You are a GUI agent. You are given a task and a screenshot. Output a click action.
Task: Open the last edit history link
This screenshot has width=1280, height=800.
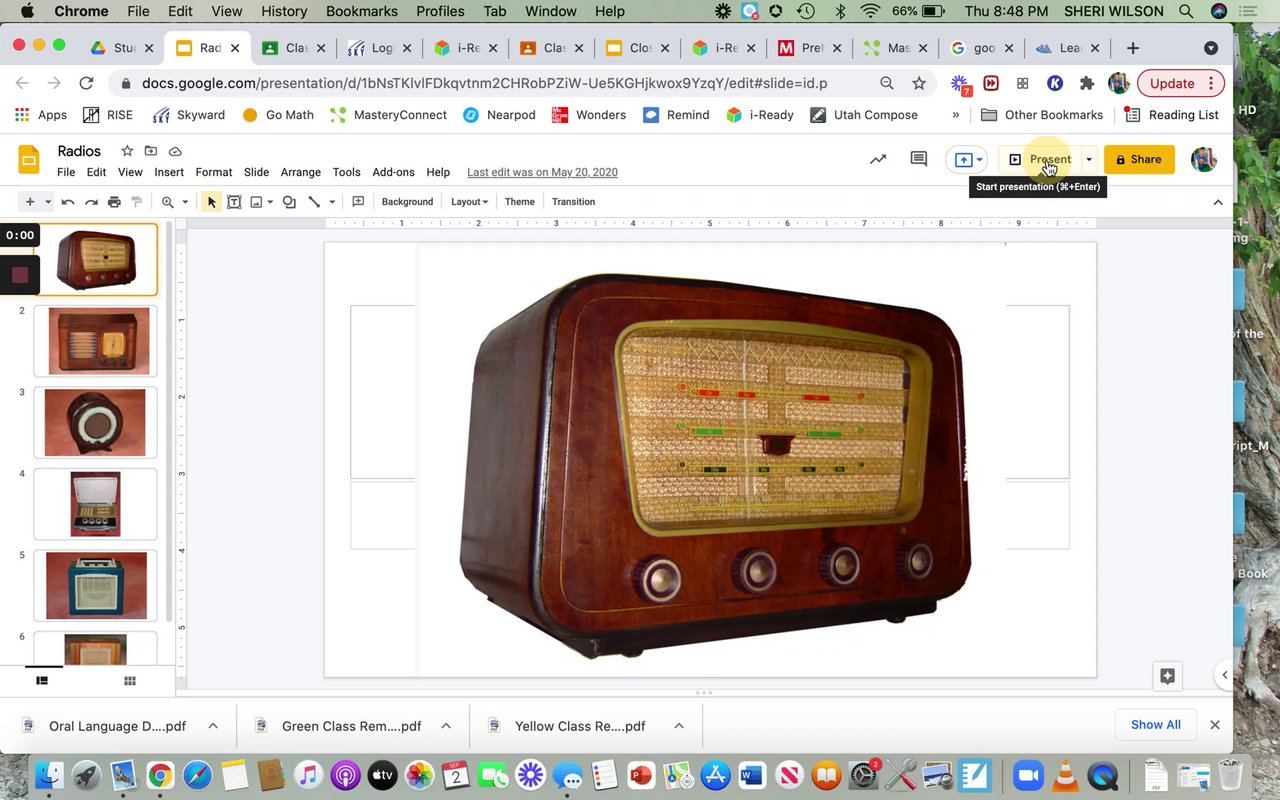point(542,172)
